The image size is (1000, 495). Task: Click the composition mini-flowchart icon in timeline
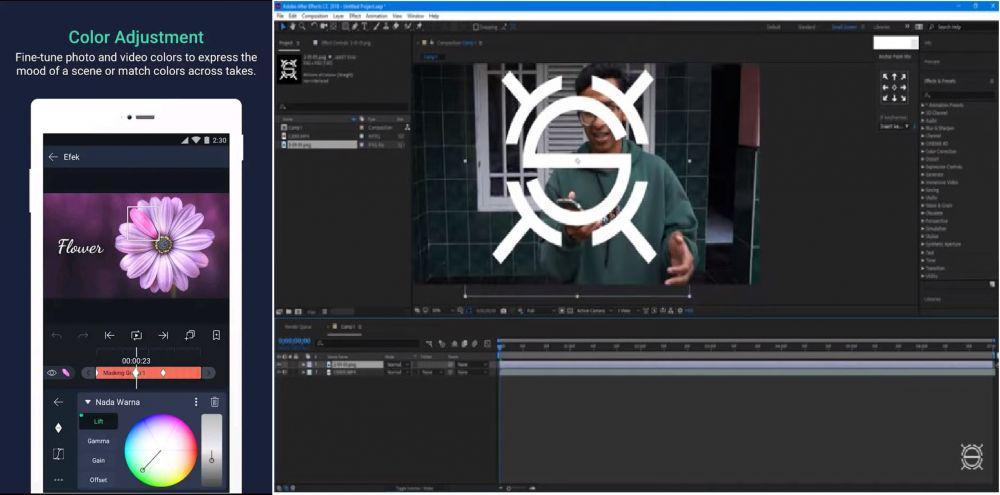[429, 344]
